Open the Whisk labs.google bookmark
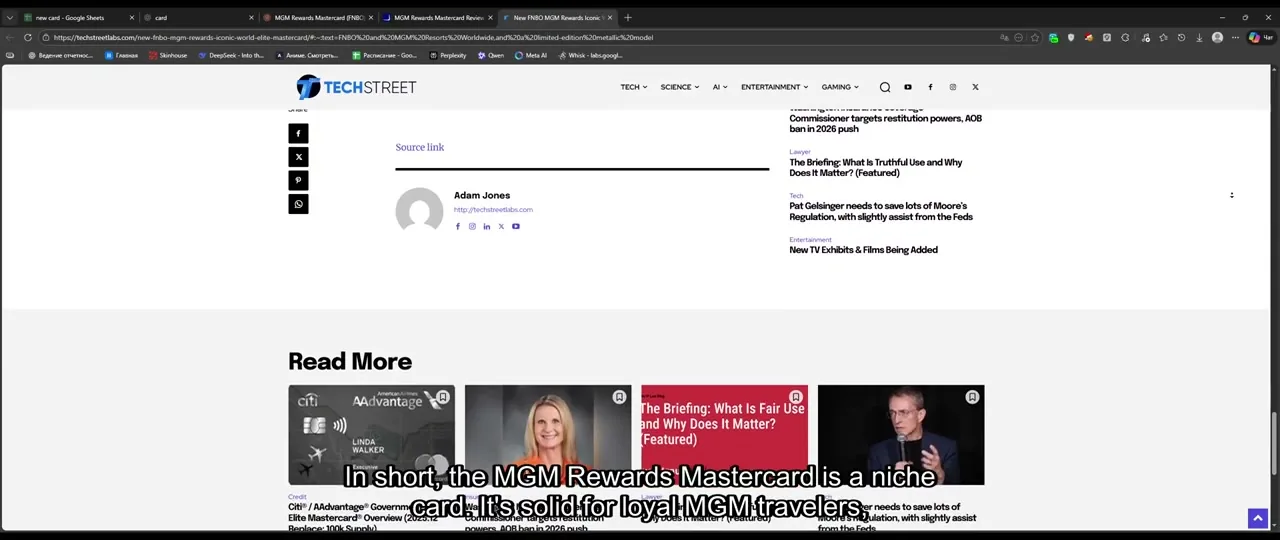 (590, 55)
